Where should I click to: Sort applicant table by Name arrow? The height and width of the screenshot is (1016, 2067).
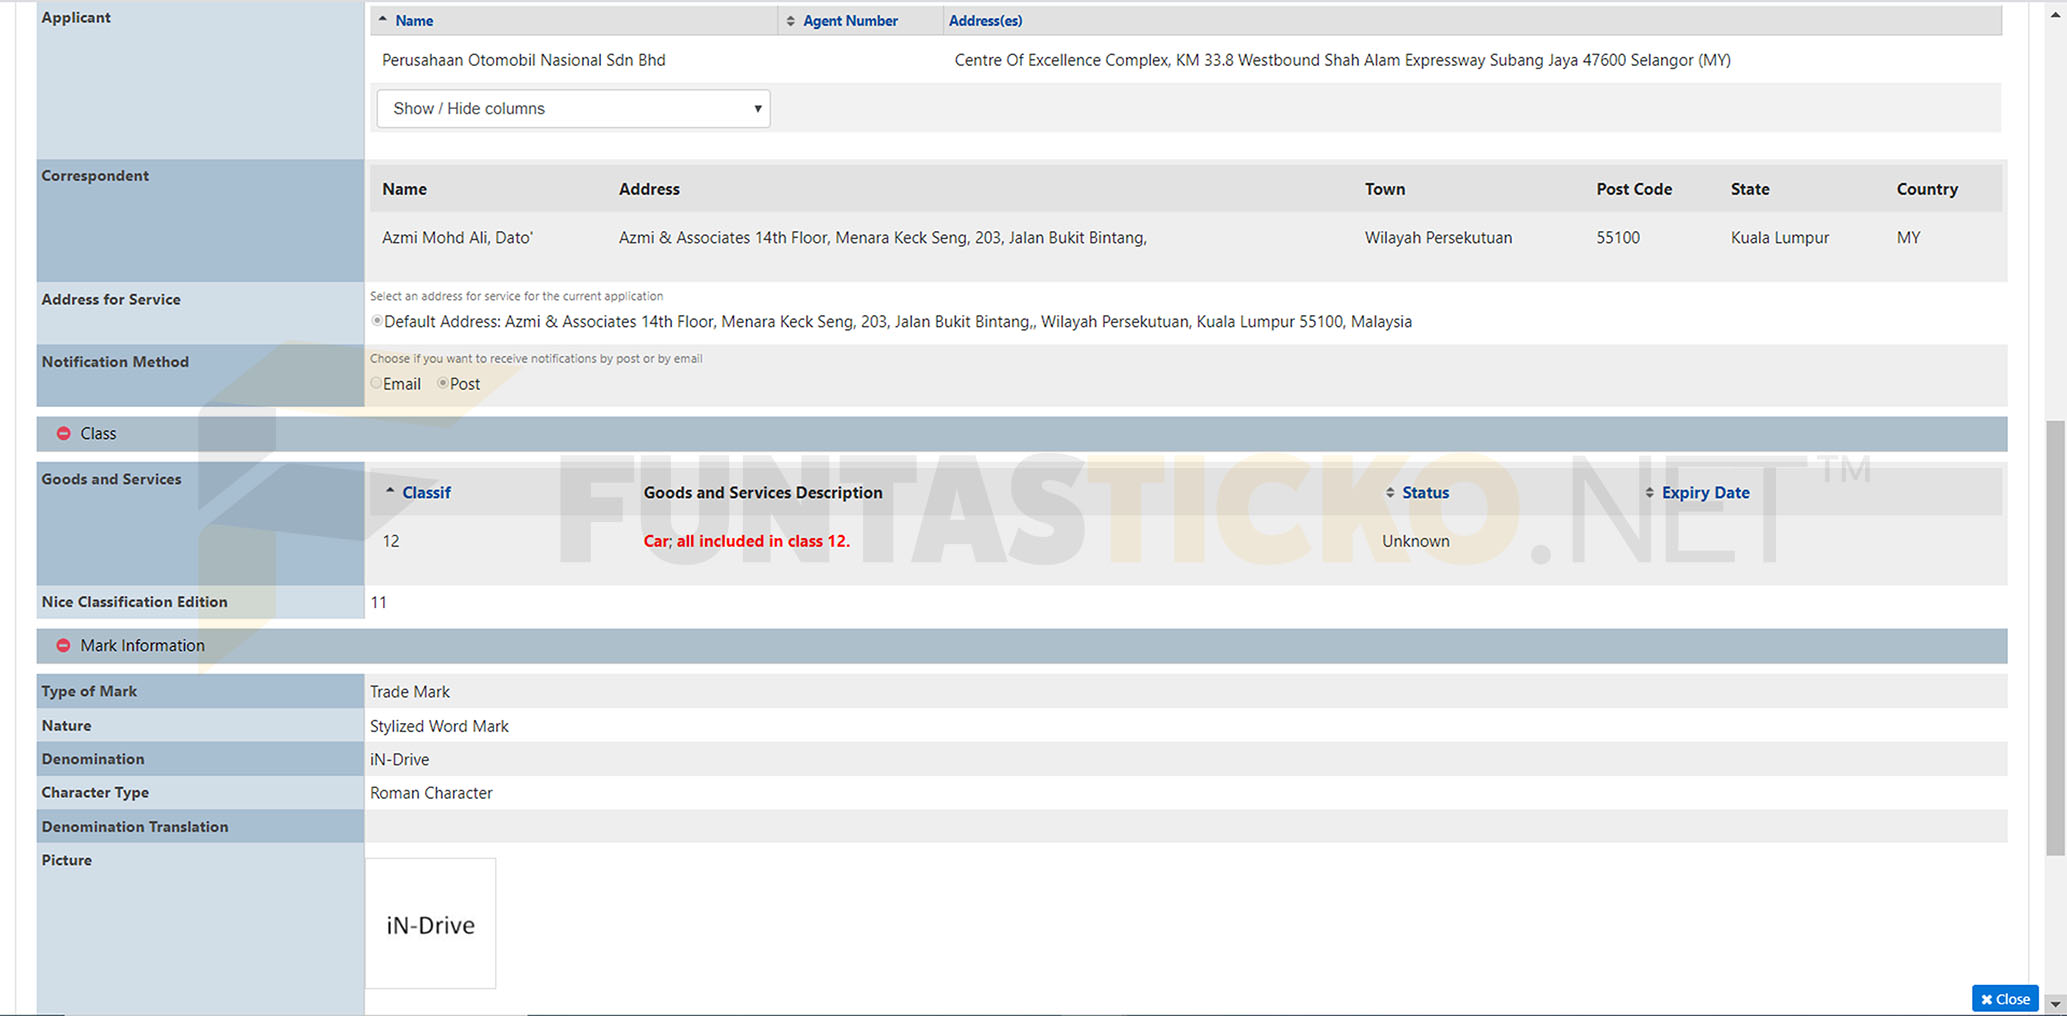tap(382, 20)
